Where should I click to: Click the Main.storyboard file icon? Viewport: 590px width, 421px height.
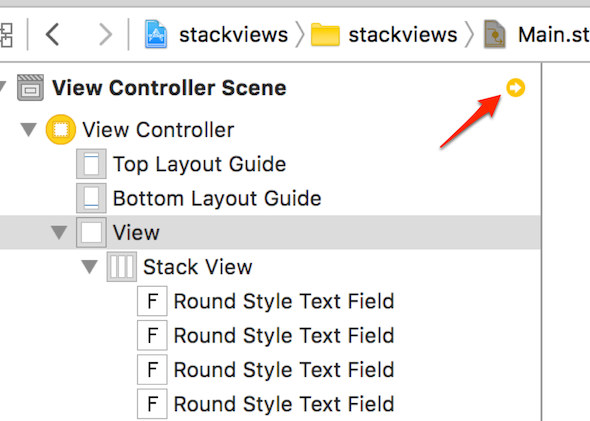[x=494, y=35]
